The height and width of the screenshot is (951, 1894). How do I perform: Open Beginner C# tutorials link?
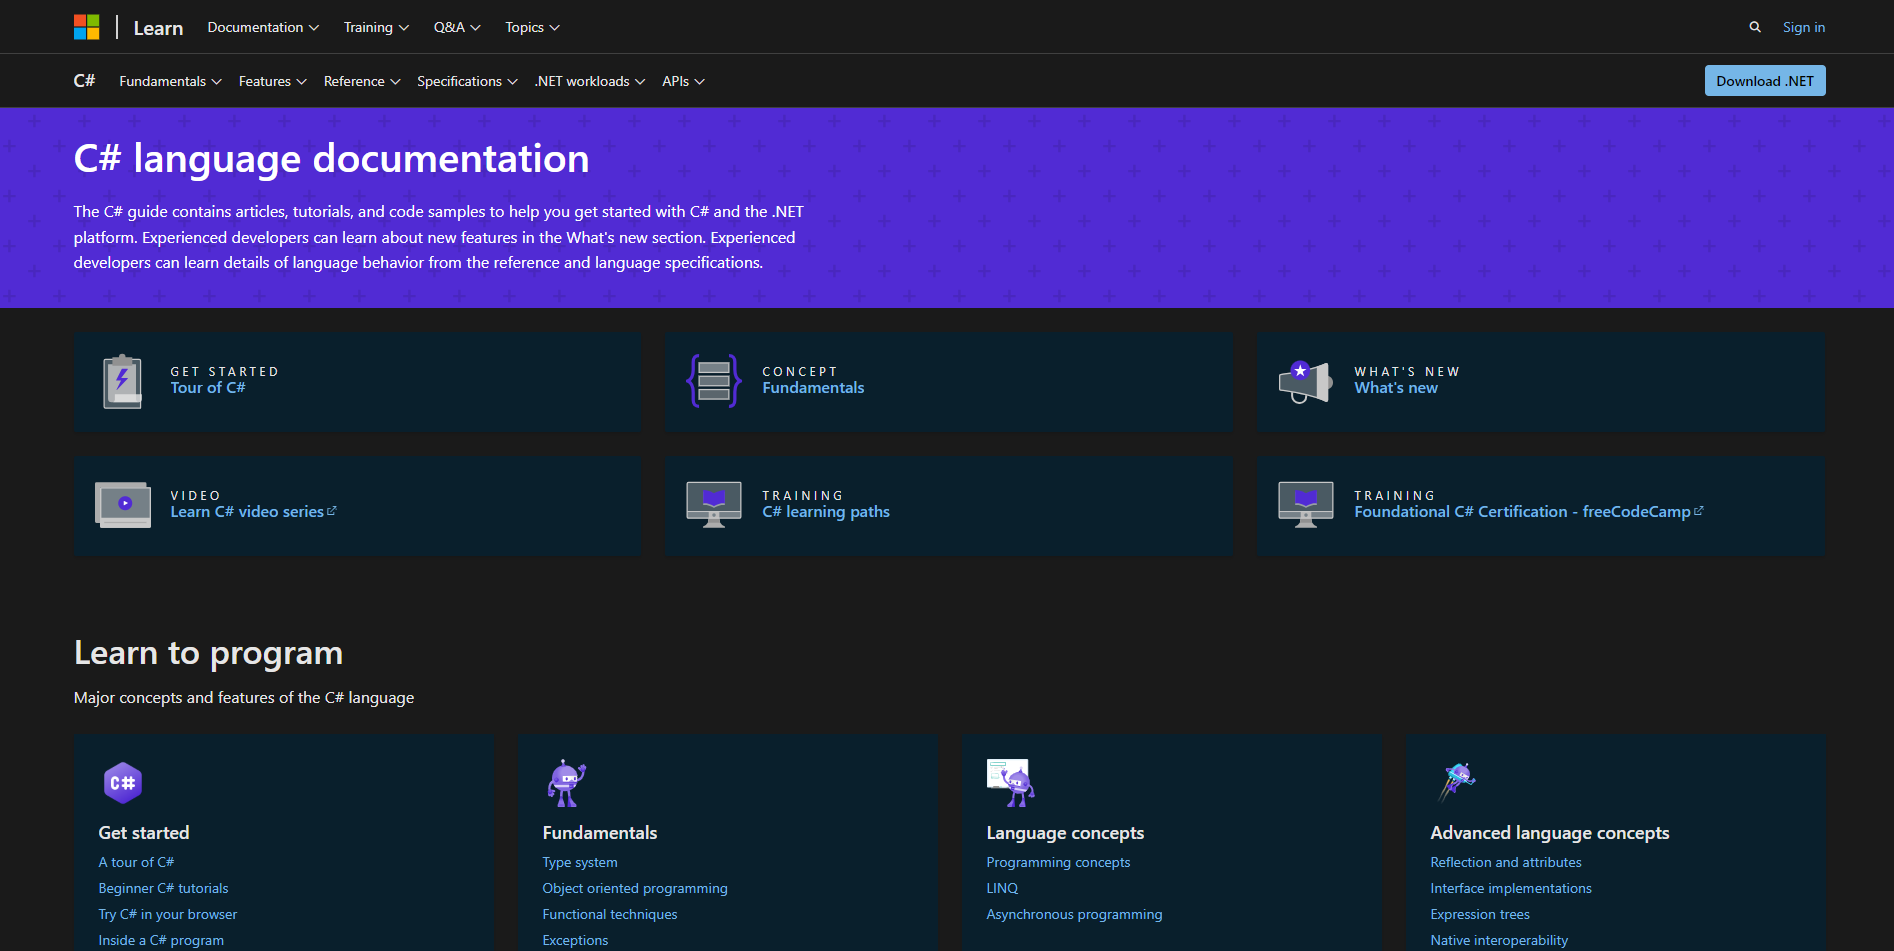(x=163, y=888)
